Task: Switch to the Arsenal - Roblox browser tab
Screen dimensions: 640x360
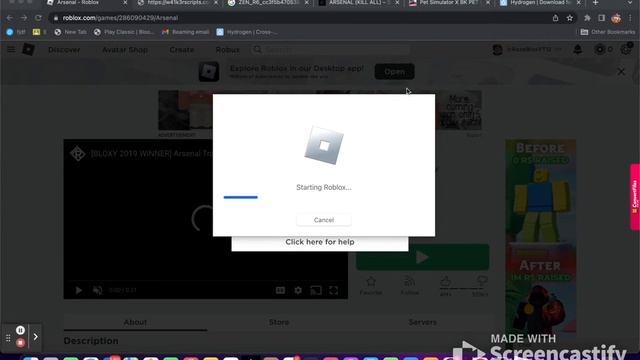Action: coord(86,3)
